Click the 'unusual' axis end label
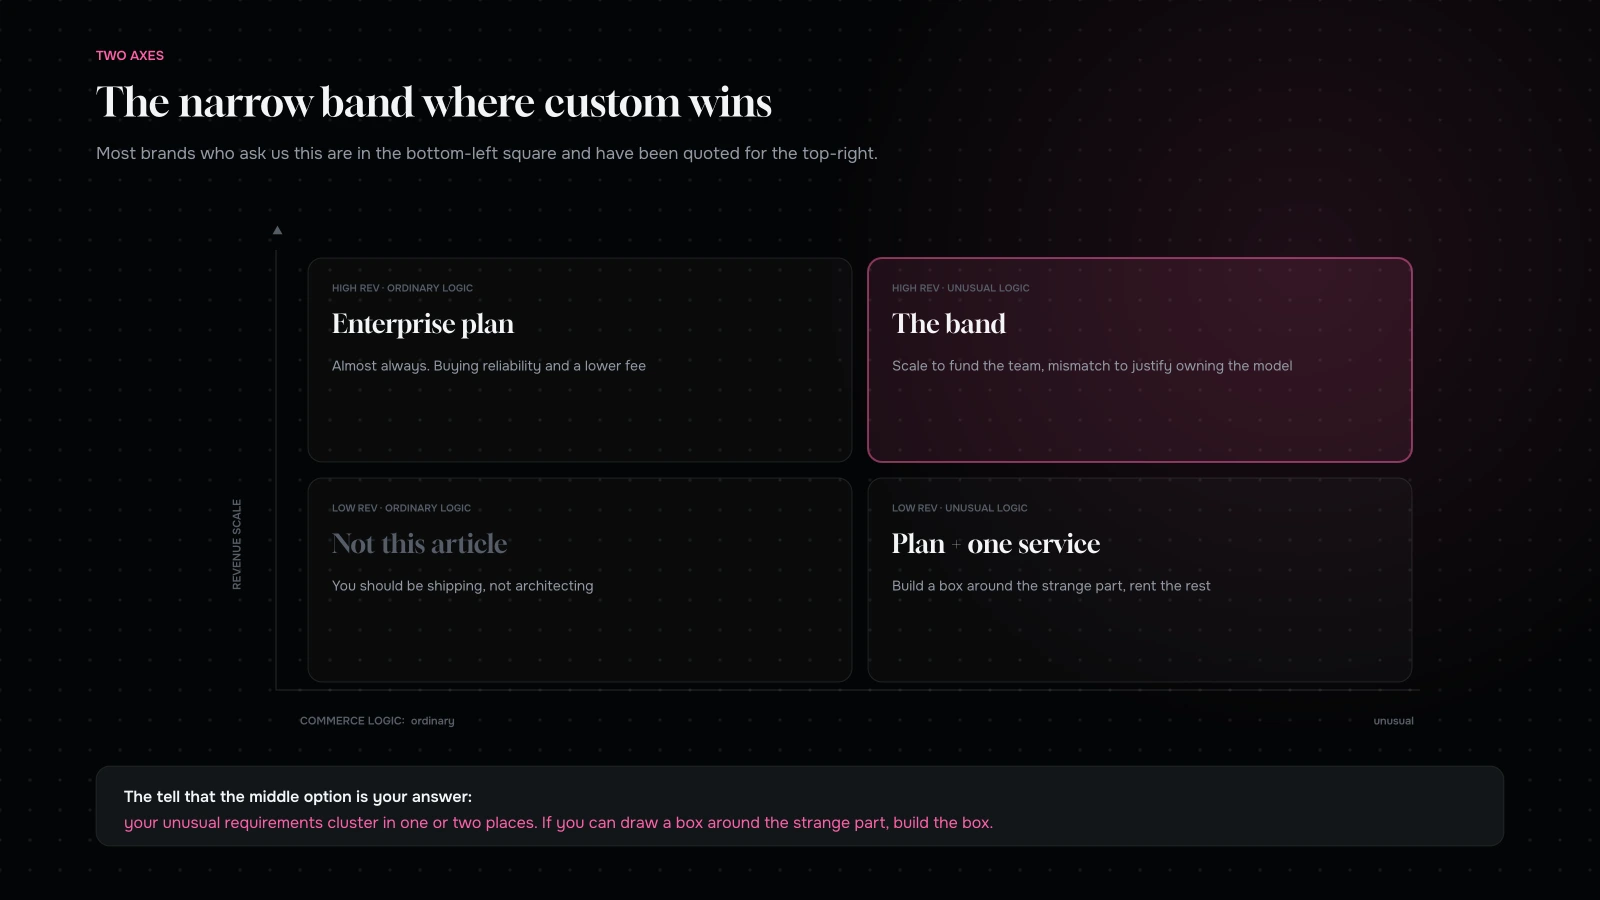1600x900 pixels. (x=1393, y=721)
